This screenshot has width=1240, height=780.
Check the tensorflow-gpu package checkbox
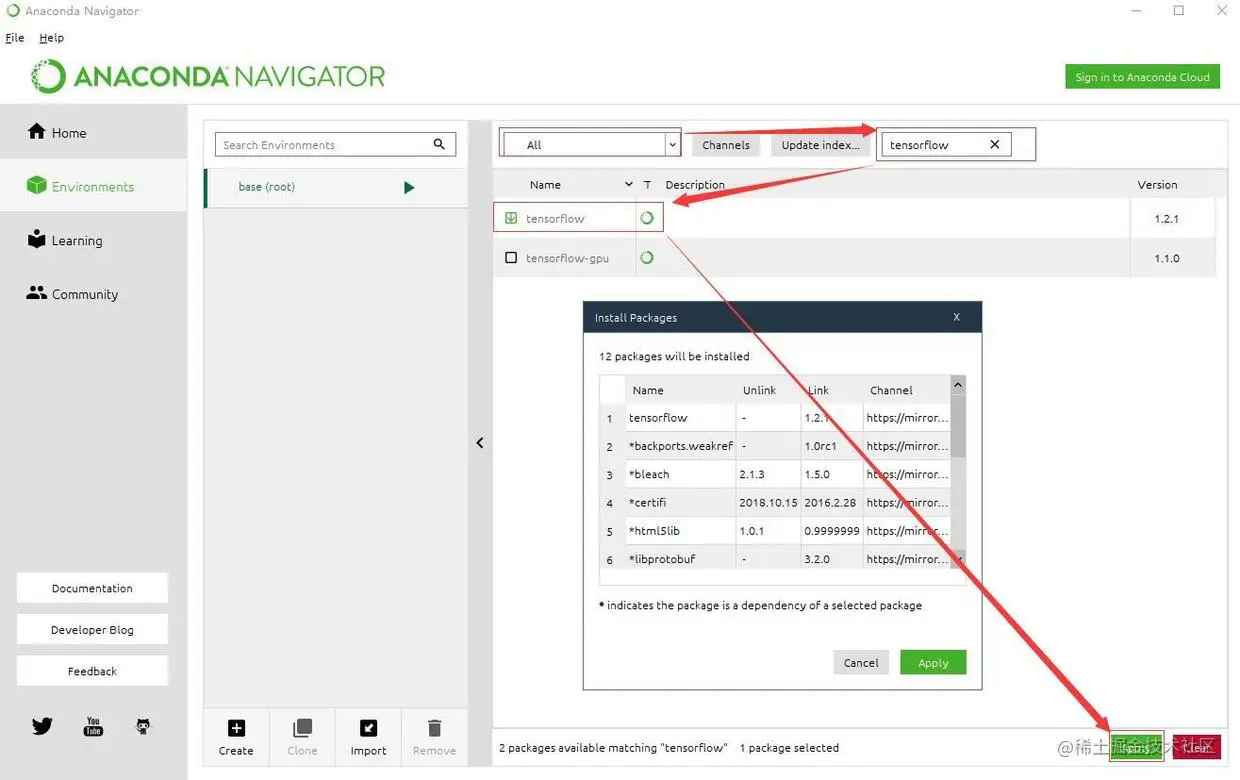point(511,258)
